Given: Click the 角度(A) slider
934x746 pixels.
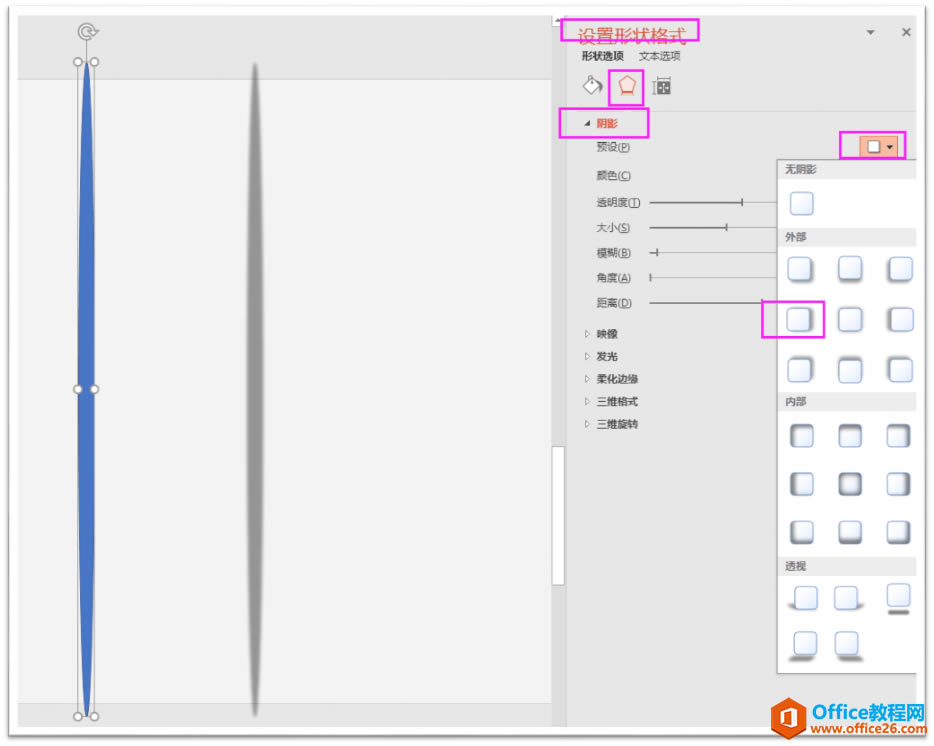Looking at the screenshot, I should [x=712, y=278].
